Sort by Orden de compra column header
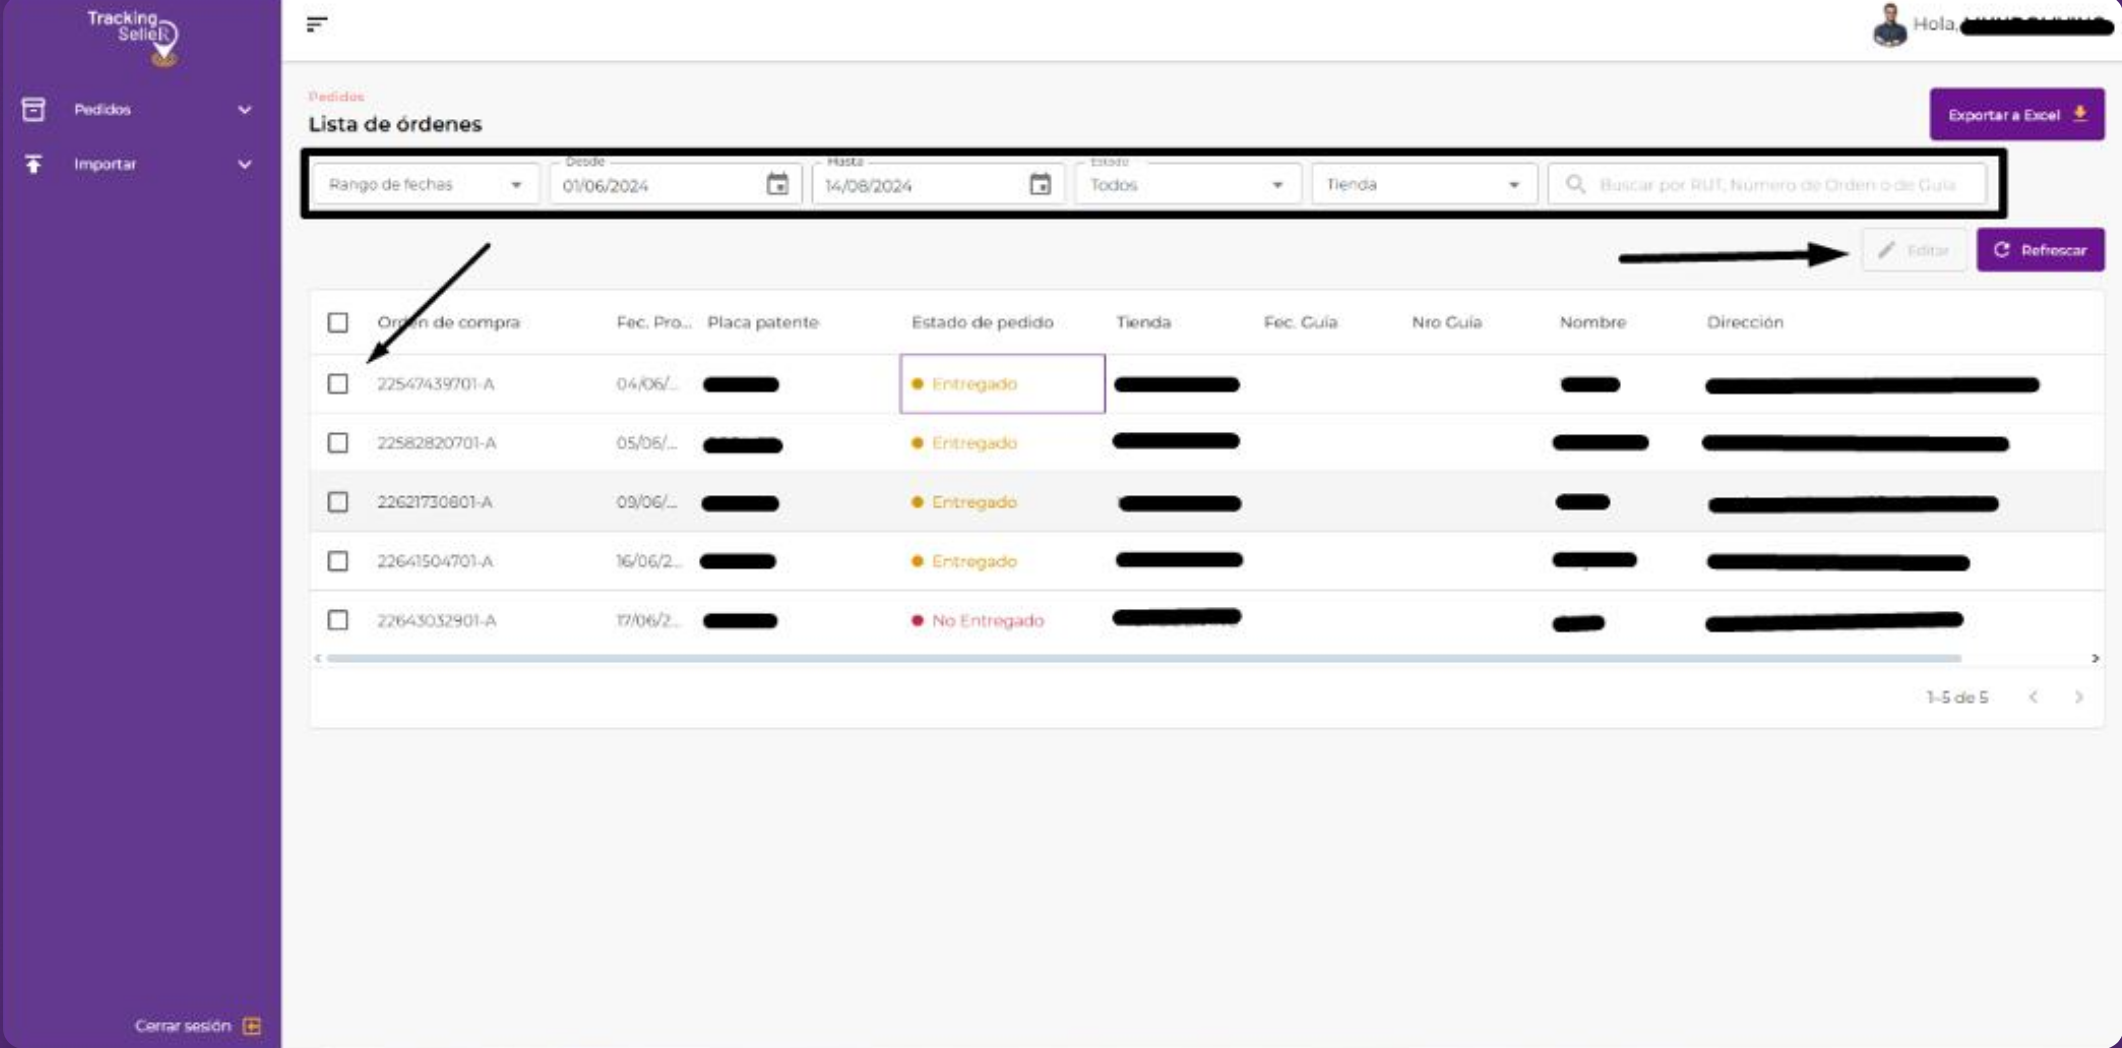The image size is (2122, 1048). [448, 322]
